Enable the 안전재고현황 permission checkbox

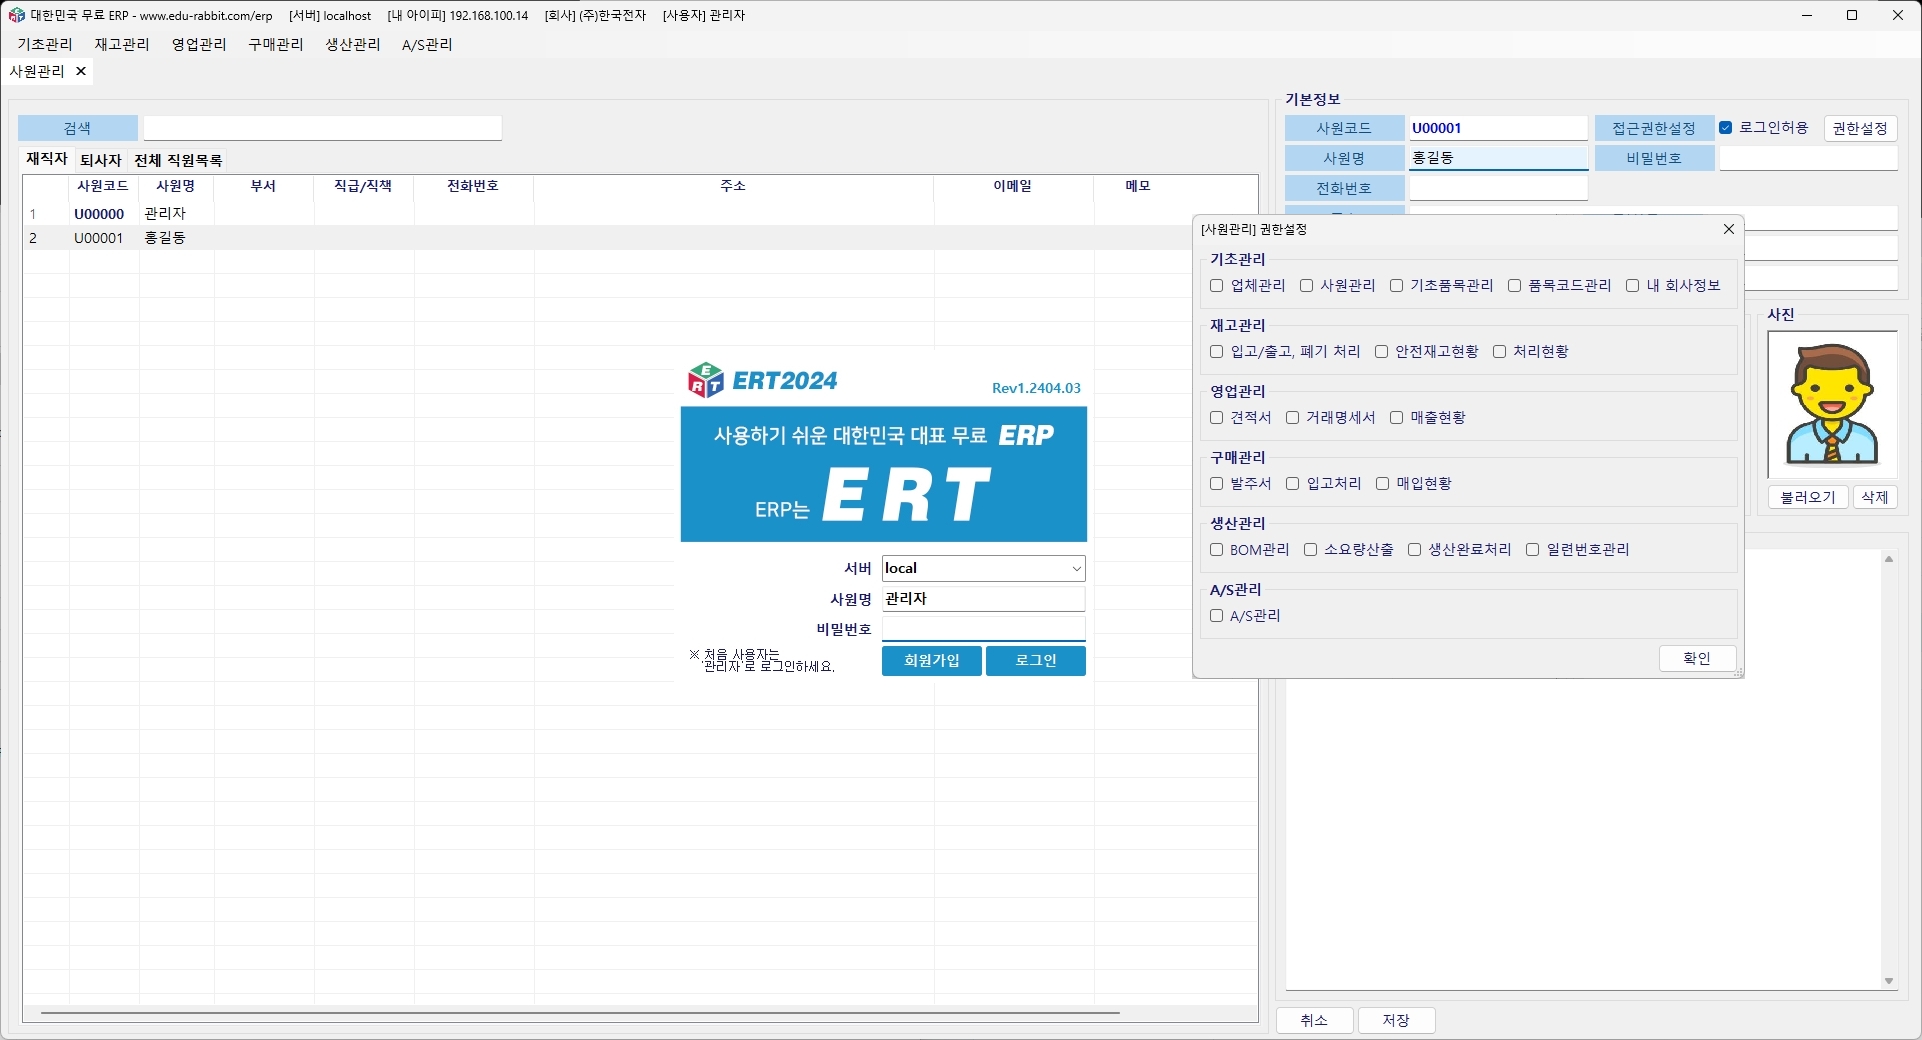[x=1381, y=351]
